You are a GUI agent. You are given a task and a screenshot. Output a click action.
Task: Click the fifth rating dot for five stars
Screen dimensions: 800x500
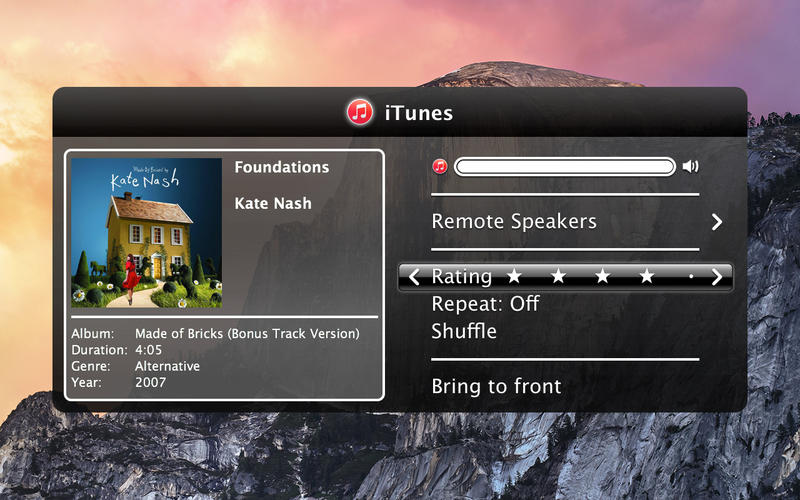point(691,277)
